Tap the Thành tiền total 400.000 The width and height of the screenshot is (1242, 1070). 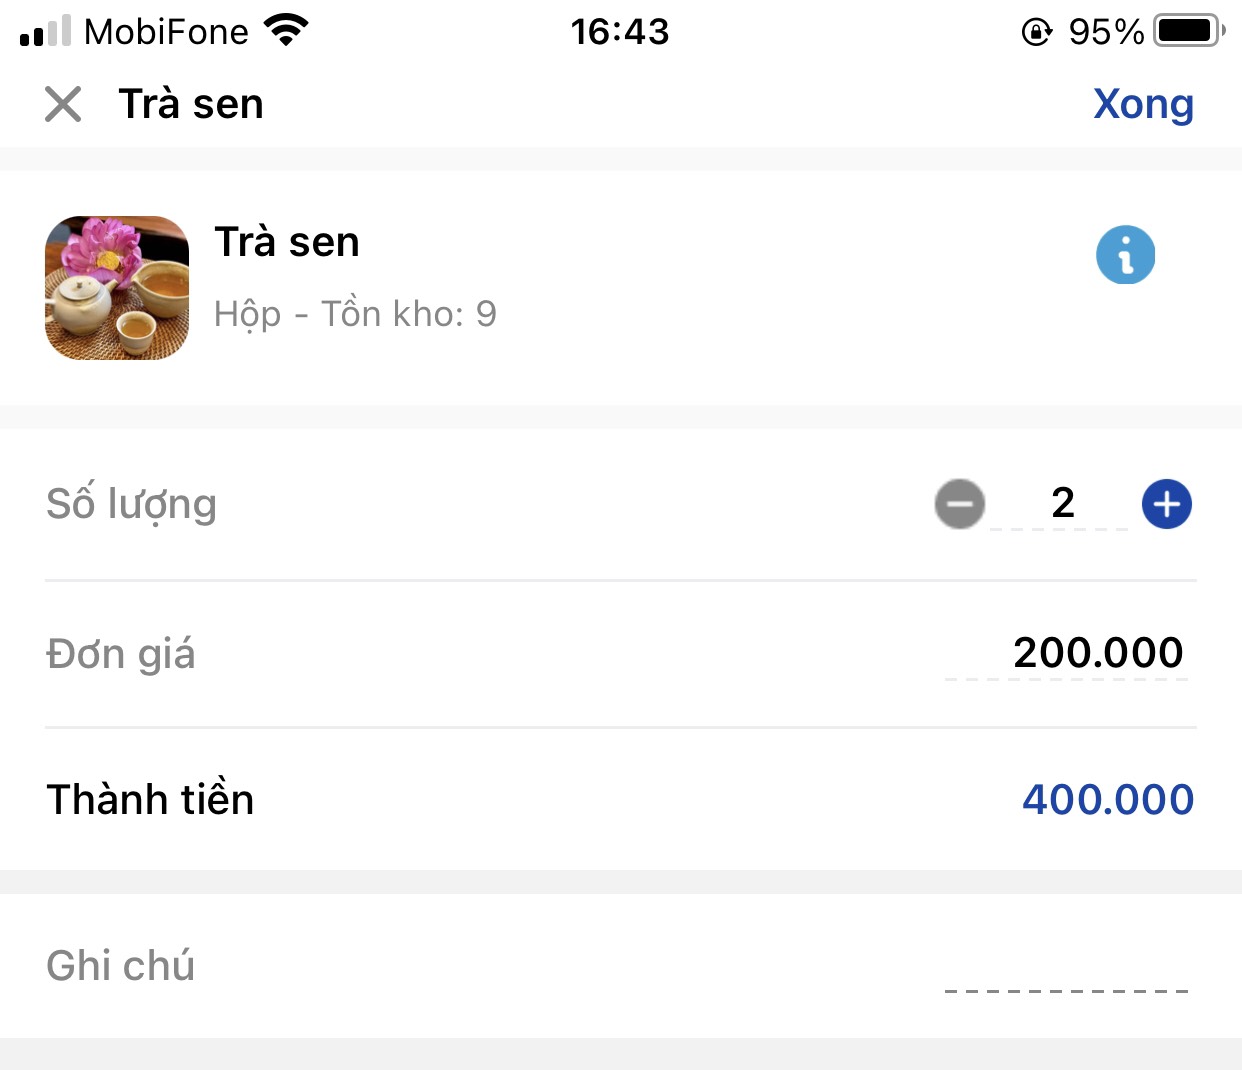1107,800
